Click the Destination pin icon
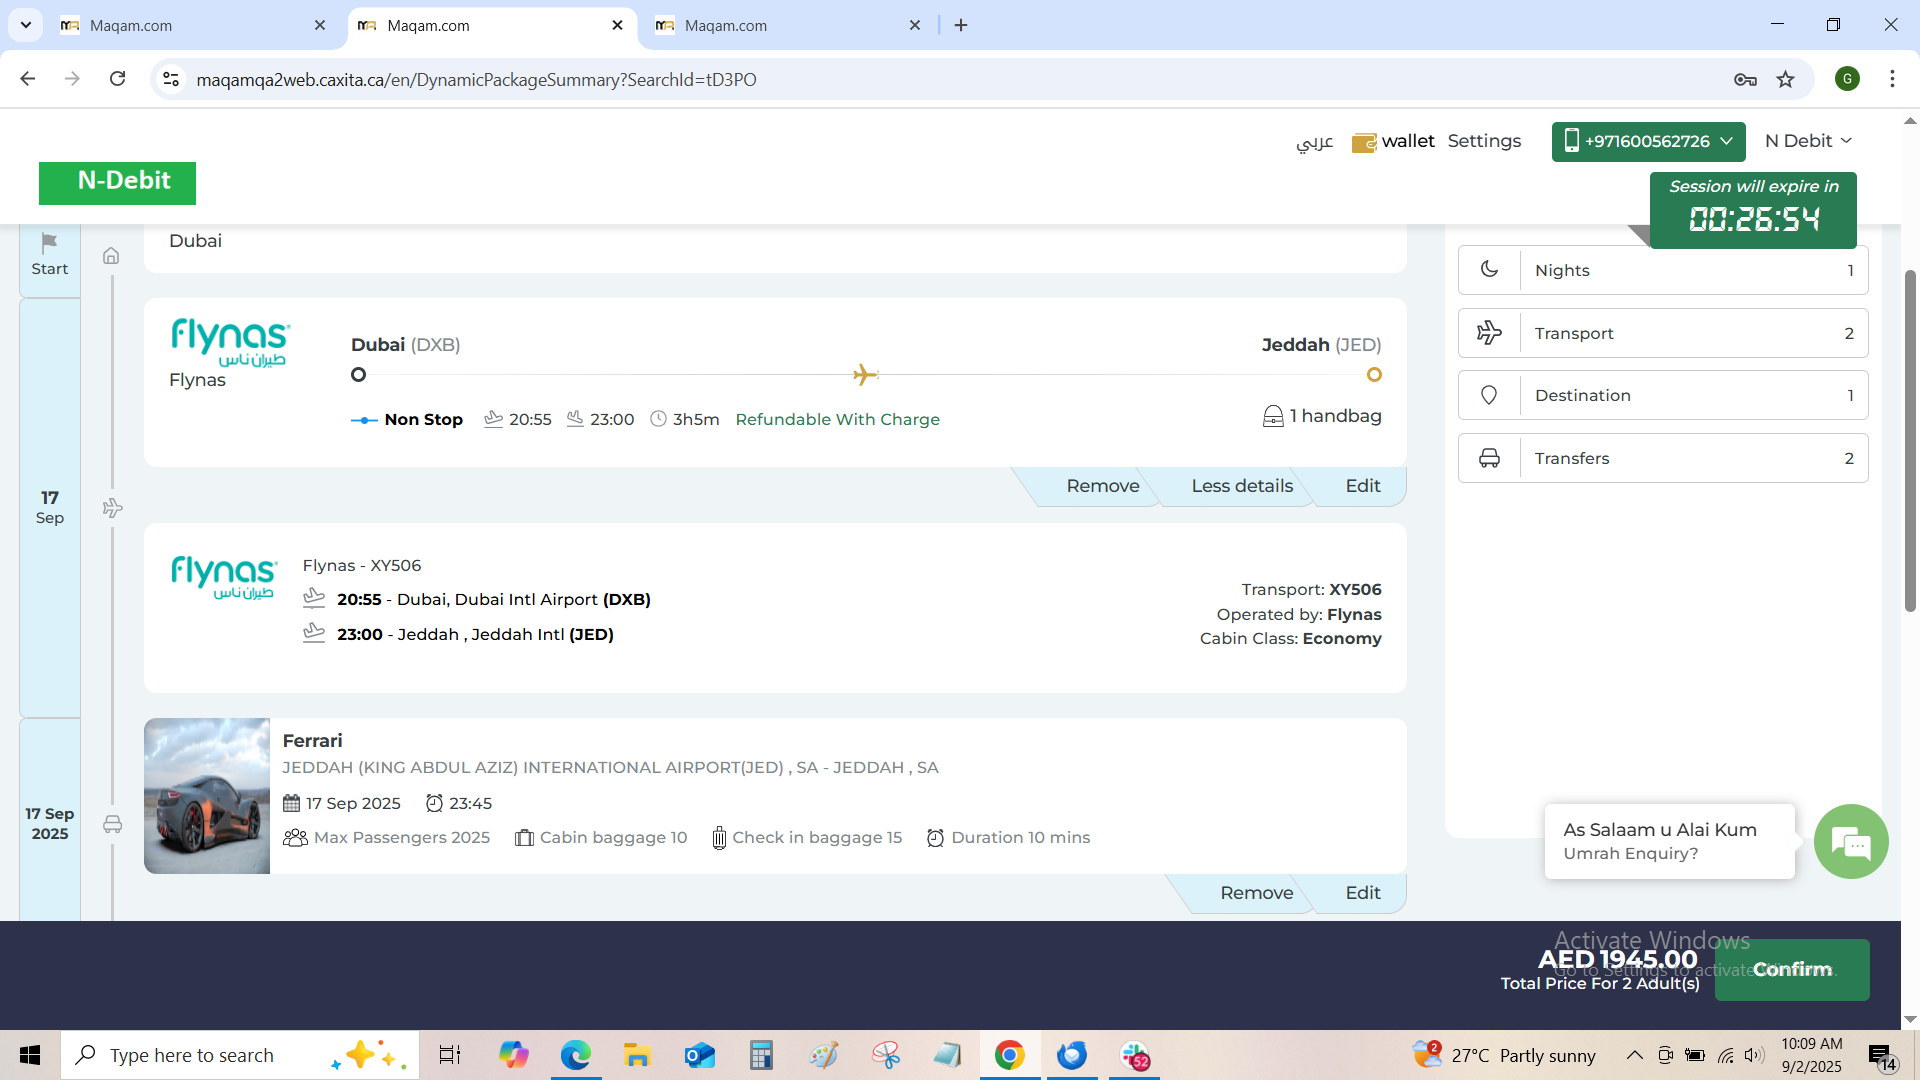The image size is (1920, 1080). click(1489, 395)
